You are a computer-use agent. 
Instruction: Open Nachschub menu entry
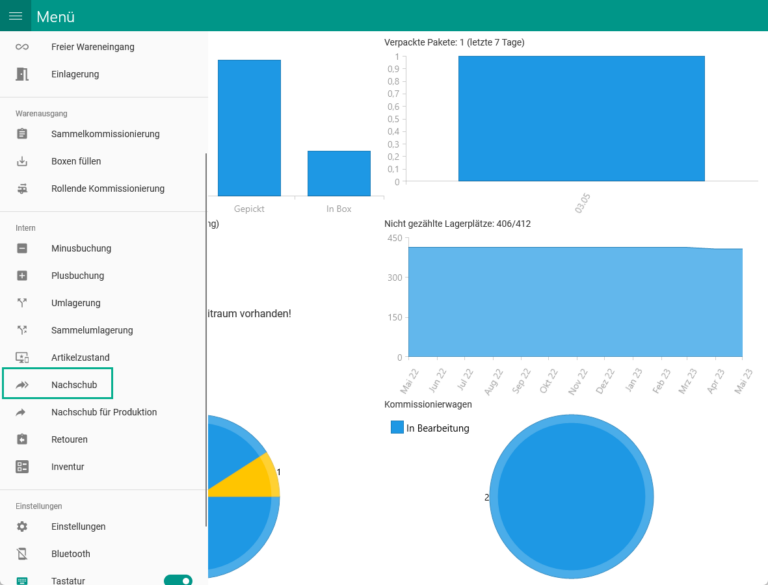74,384
